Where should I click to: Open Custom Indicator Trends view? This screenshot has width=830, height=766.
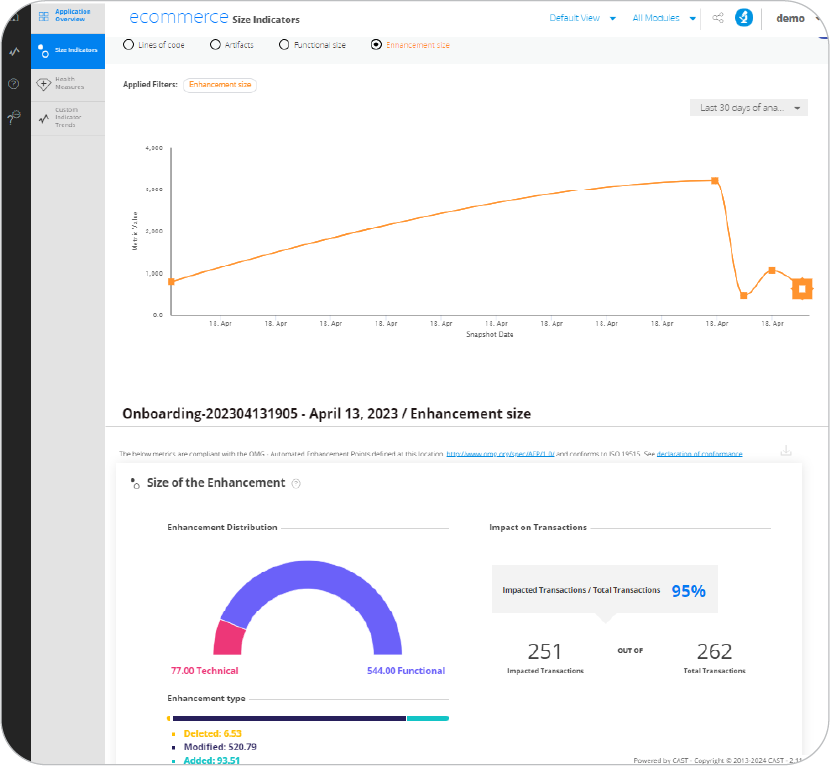tap(68, 116)
